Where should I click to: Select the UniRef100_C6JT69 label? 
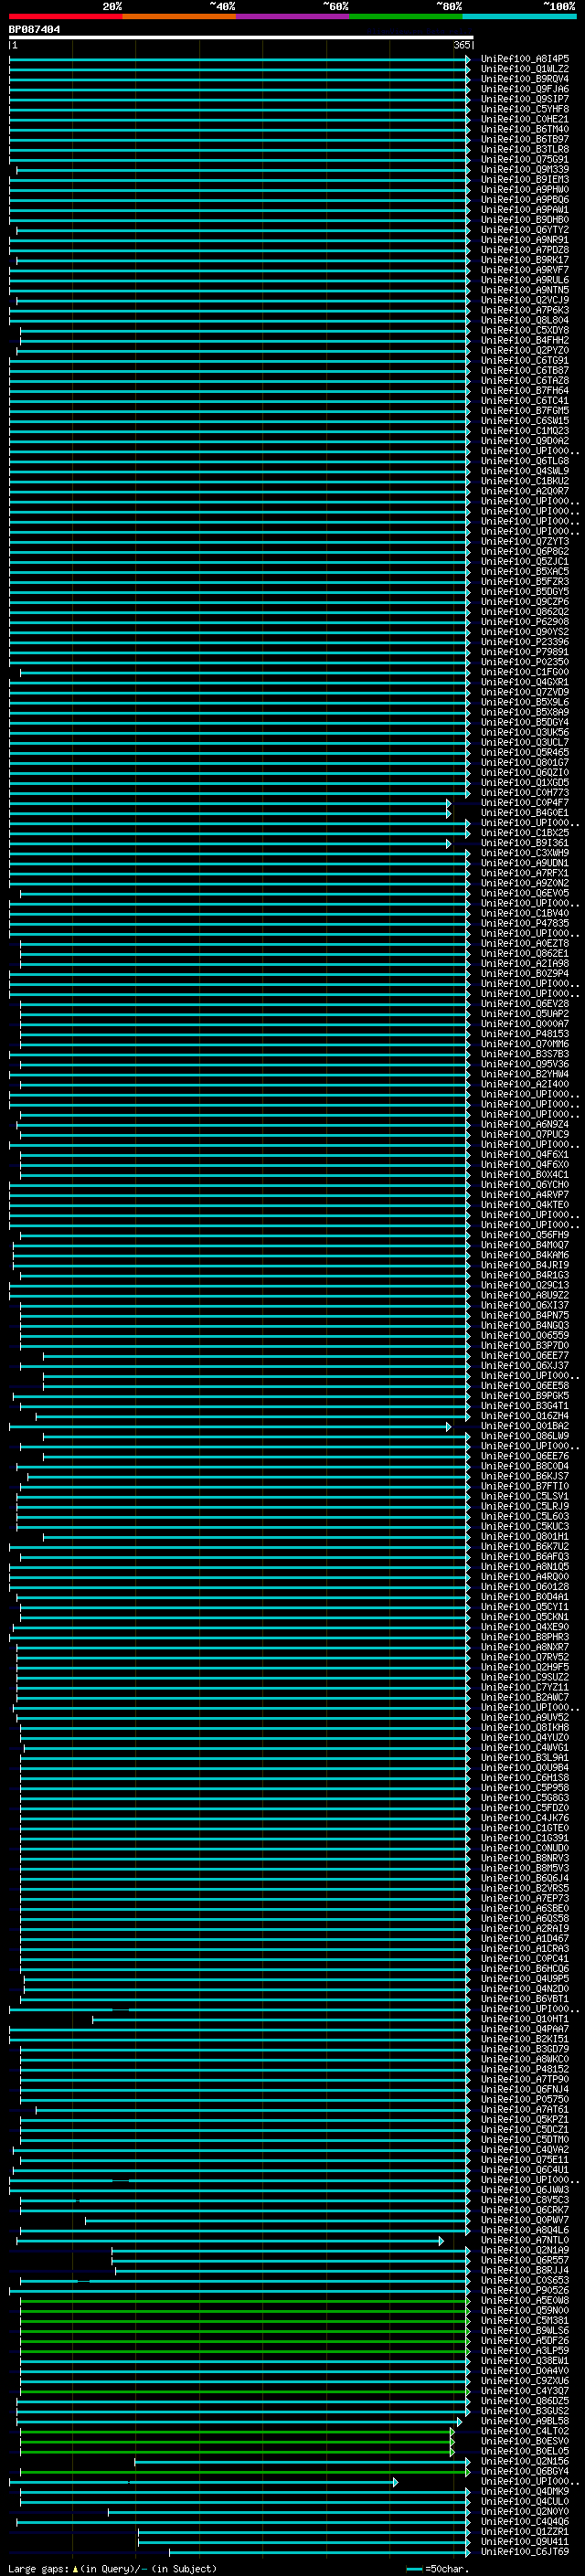525,2552
